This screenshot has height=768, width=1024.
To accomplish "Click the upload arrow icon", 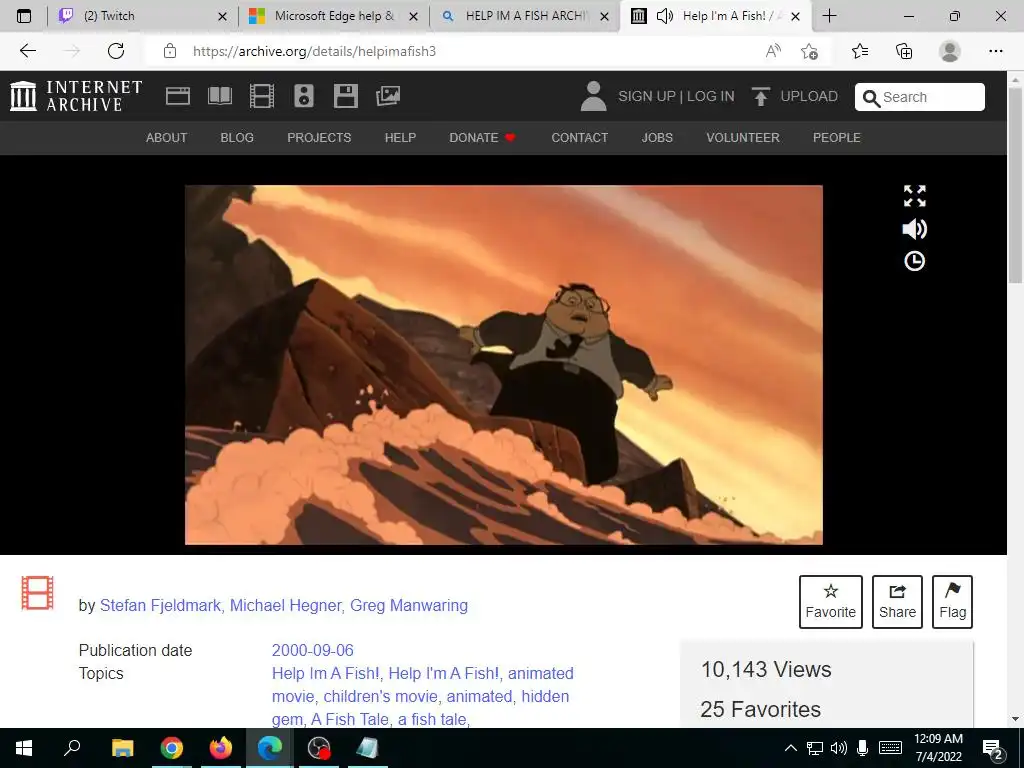I will (x=760, y=96).
